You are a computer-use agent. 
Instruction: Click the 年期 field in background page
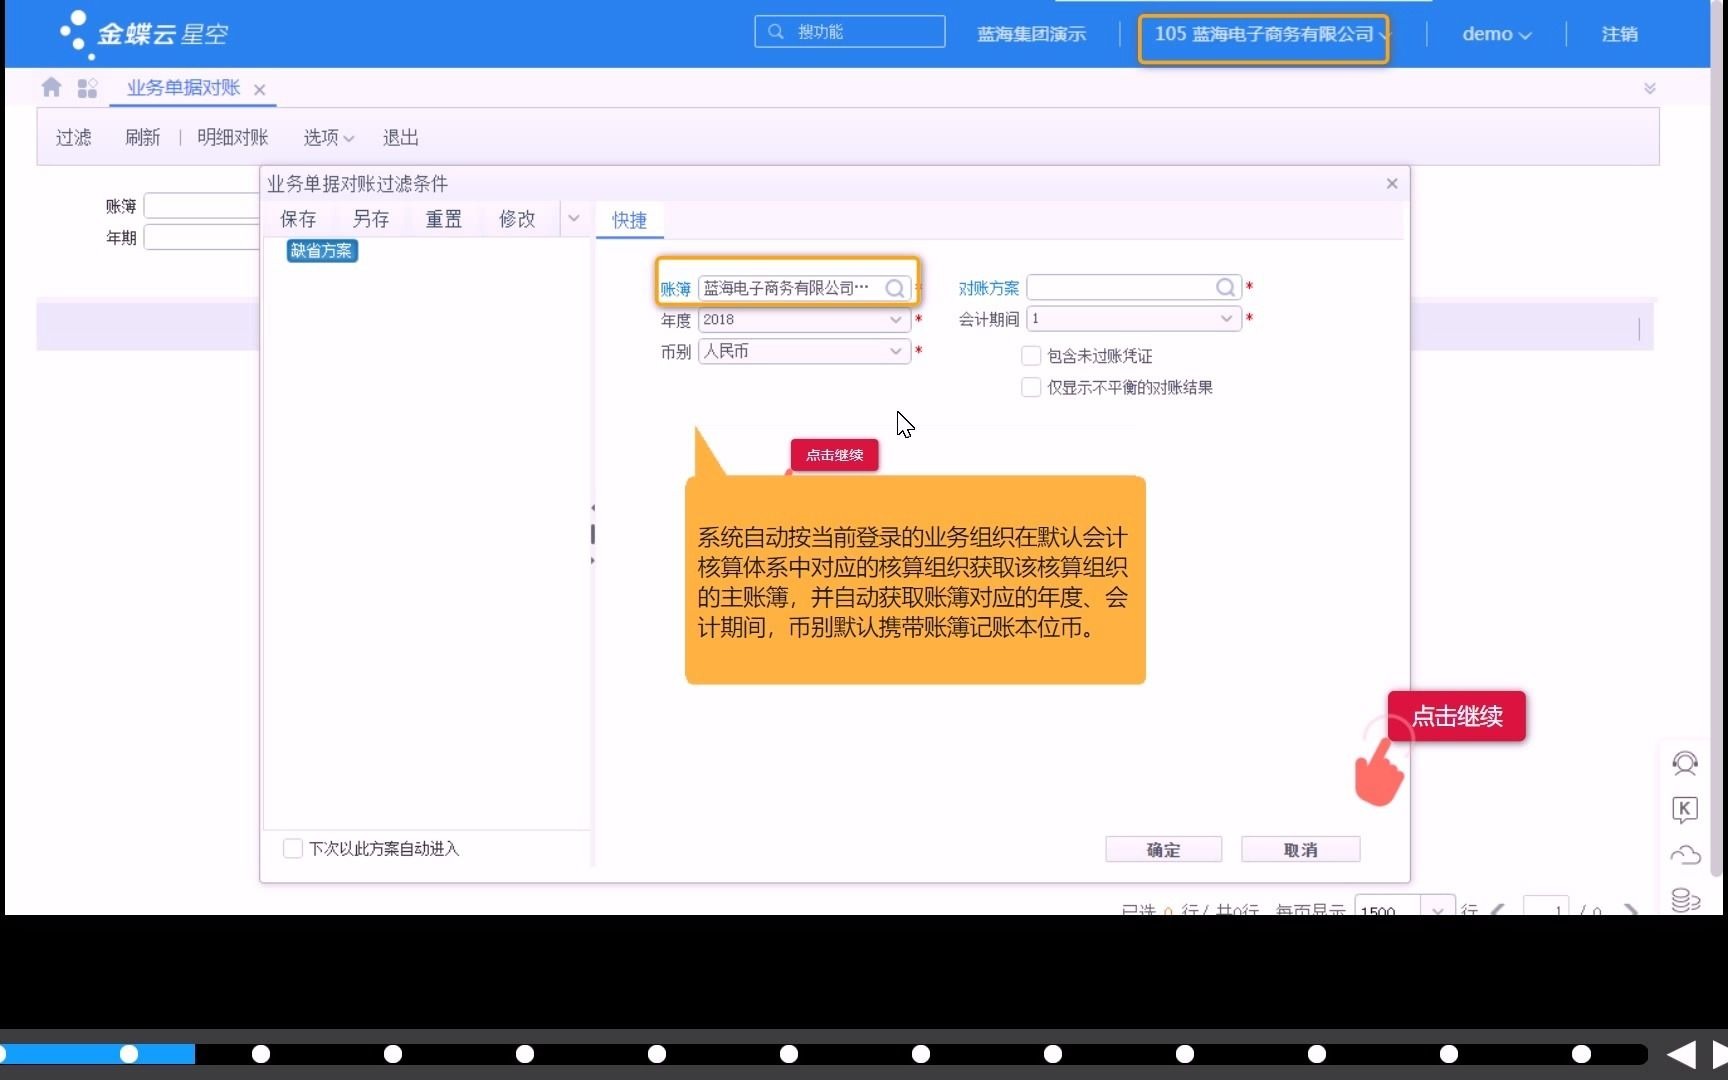[x=202, y=237]
